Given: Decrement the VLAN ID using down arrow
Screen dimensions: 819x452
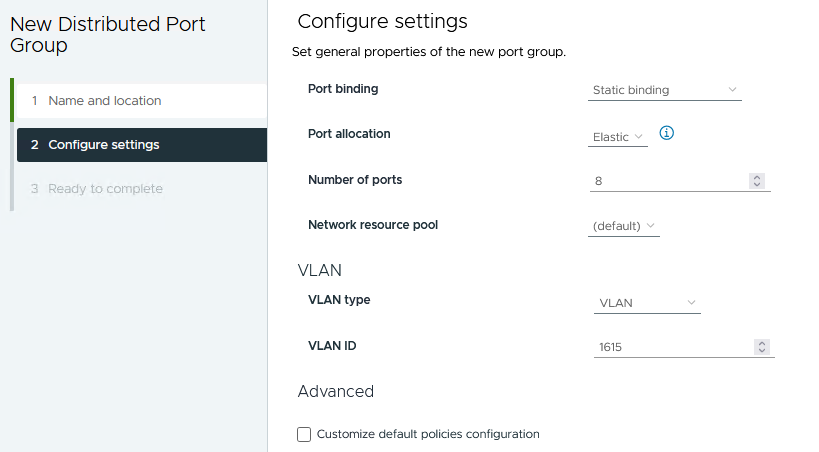Looking at the screenshot, I should (x=762, y=351).
